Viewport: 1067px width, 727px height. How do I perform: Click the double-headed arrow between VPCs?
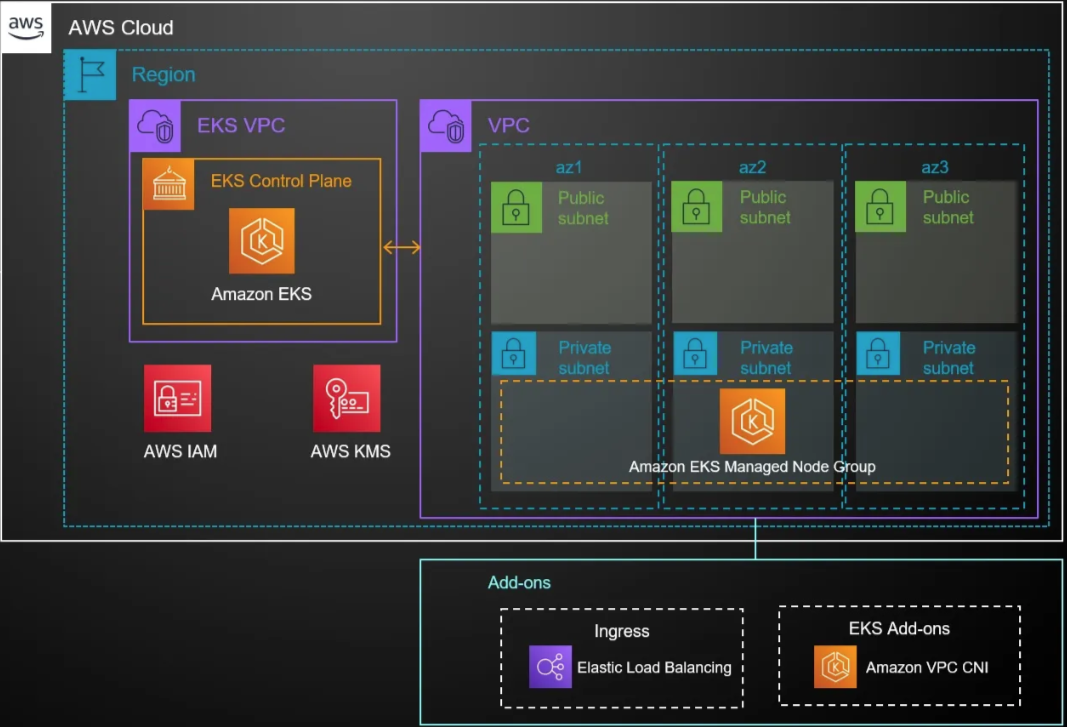[x=401, y=248]
